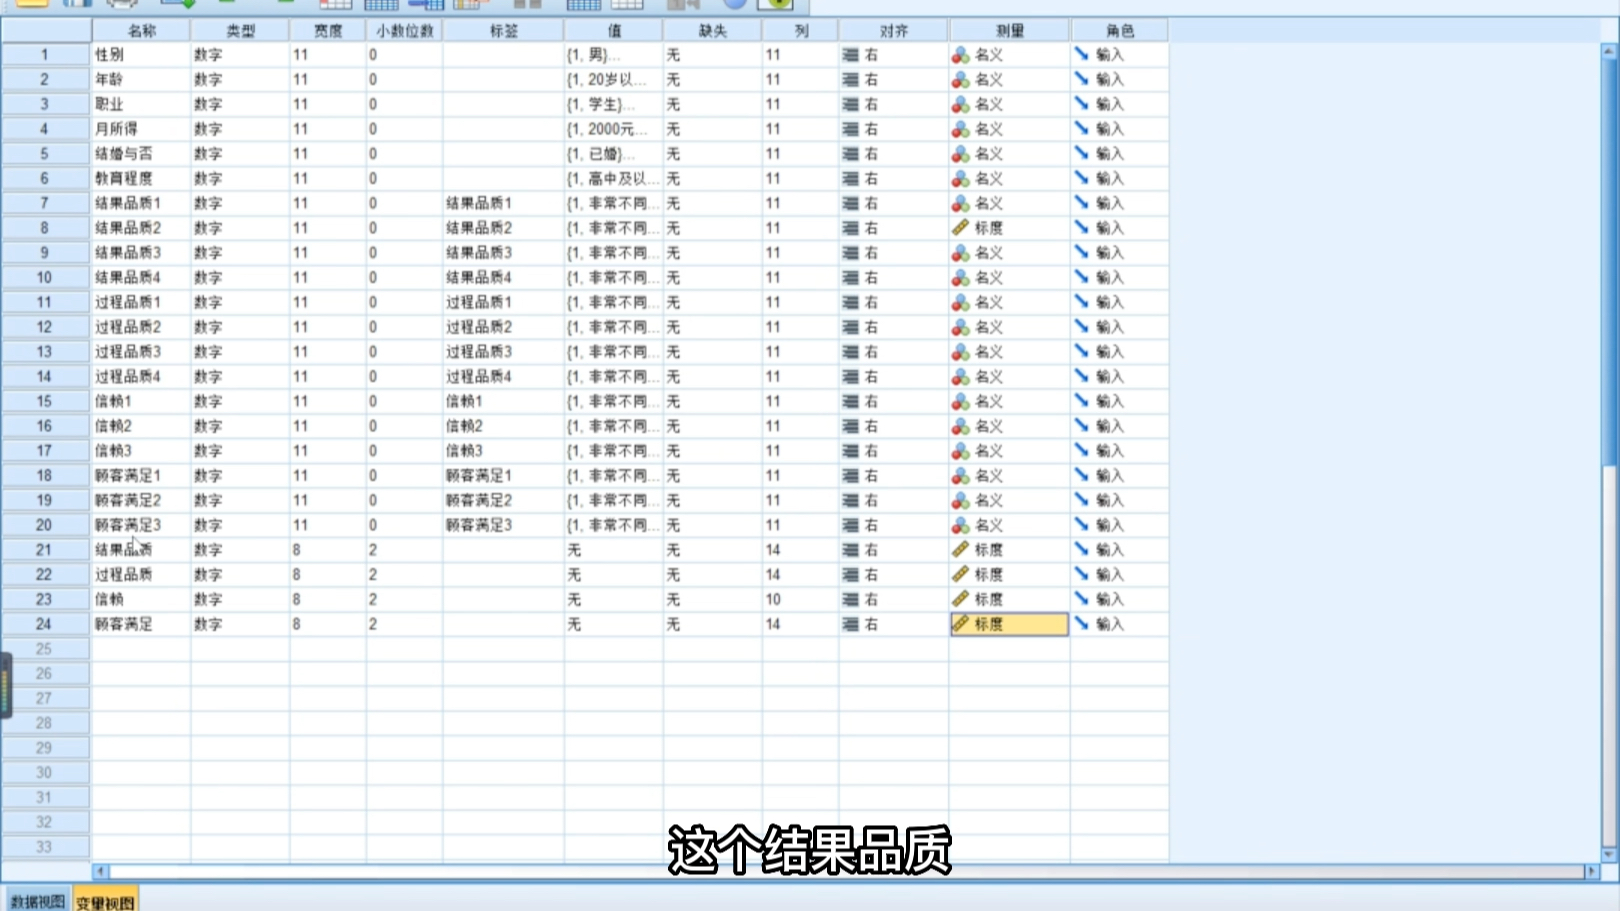Click the nominal measure icon for 结果品质4
Screen dimensions: 1620x911
pyautogui.click(x=960, y=278)
